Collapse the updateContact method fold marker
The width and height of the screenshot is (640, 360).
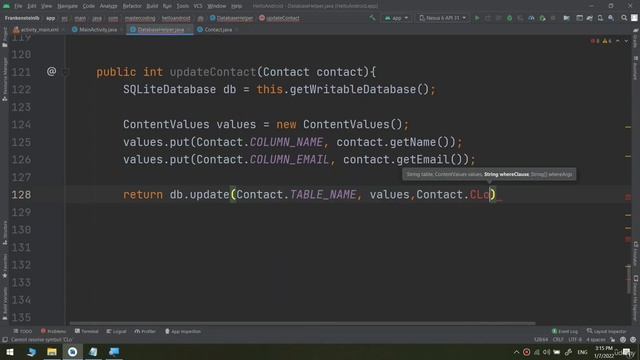click(x=65, y=72)
